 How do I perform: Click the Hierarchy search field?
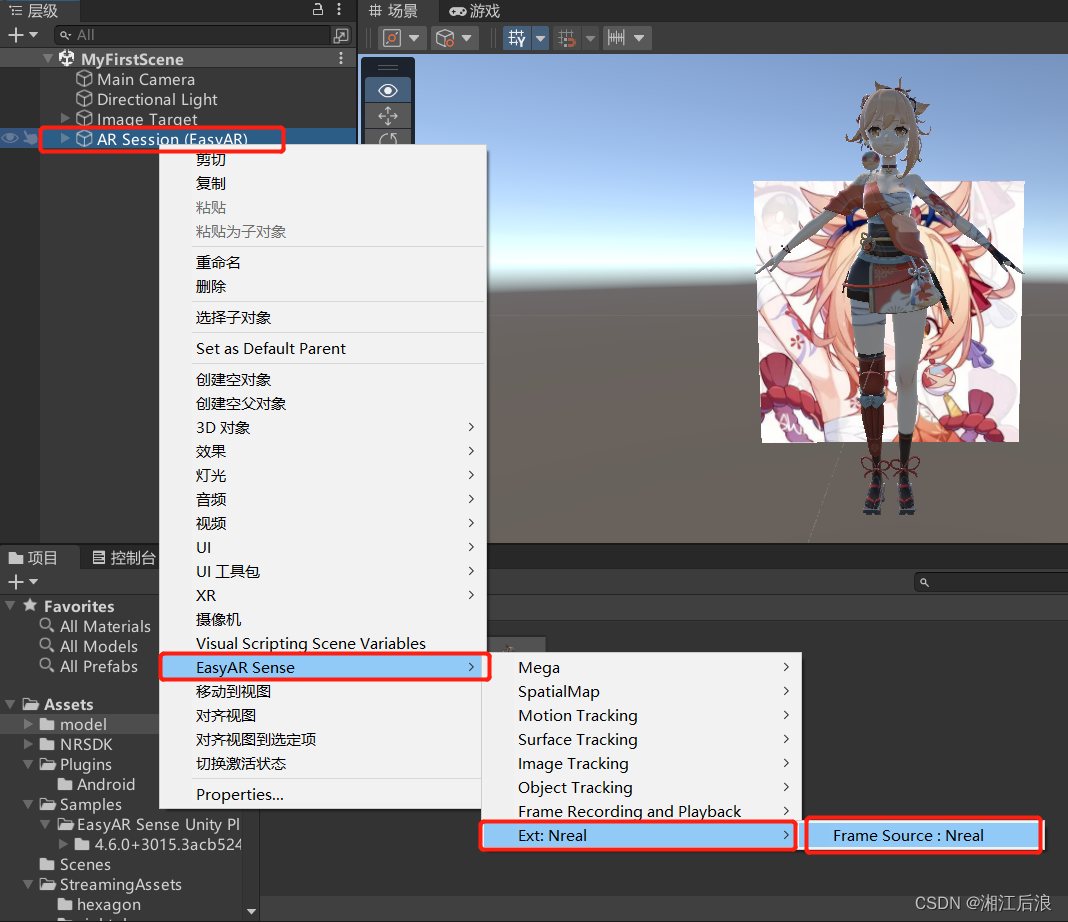pos(193,35)
